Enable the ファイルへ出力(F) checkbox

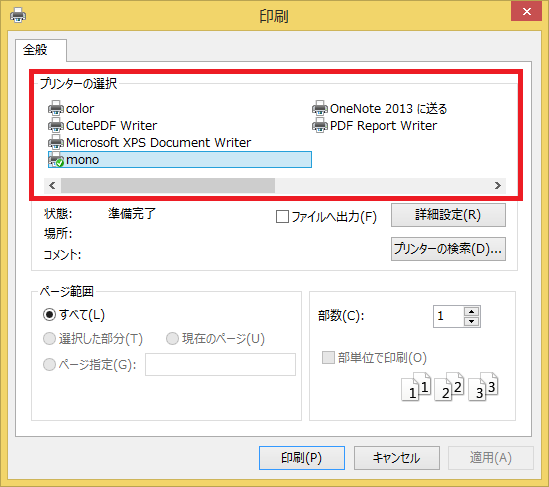tap(282, 216)
